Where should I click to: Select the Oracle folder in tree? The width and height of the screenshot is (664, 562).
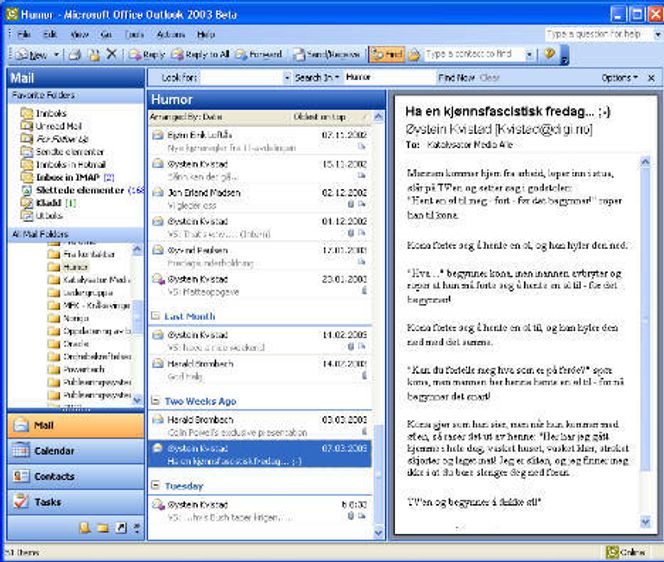69,343
